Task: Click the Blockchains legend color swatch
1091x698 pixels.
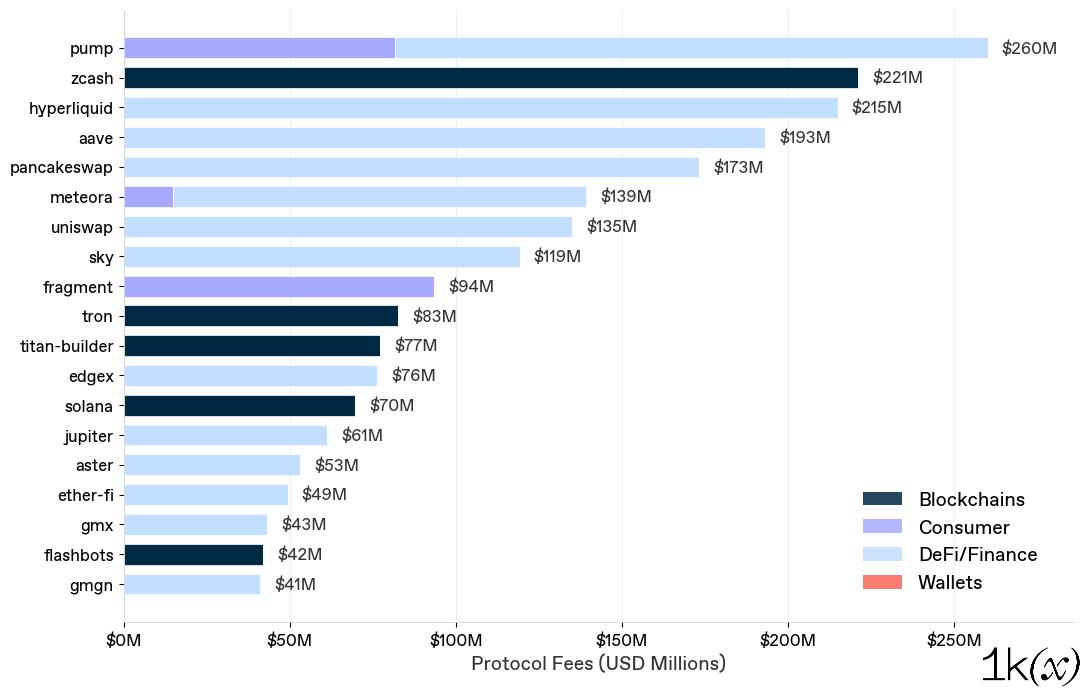Action: pyautogui.click(x=882, y=499)
